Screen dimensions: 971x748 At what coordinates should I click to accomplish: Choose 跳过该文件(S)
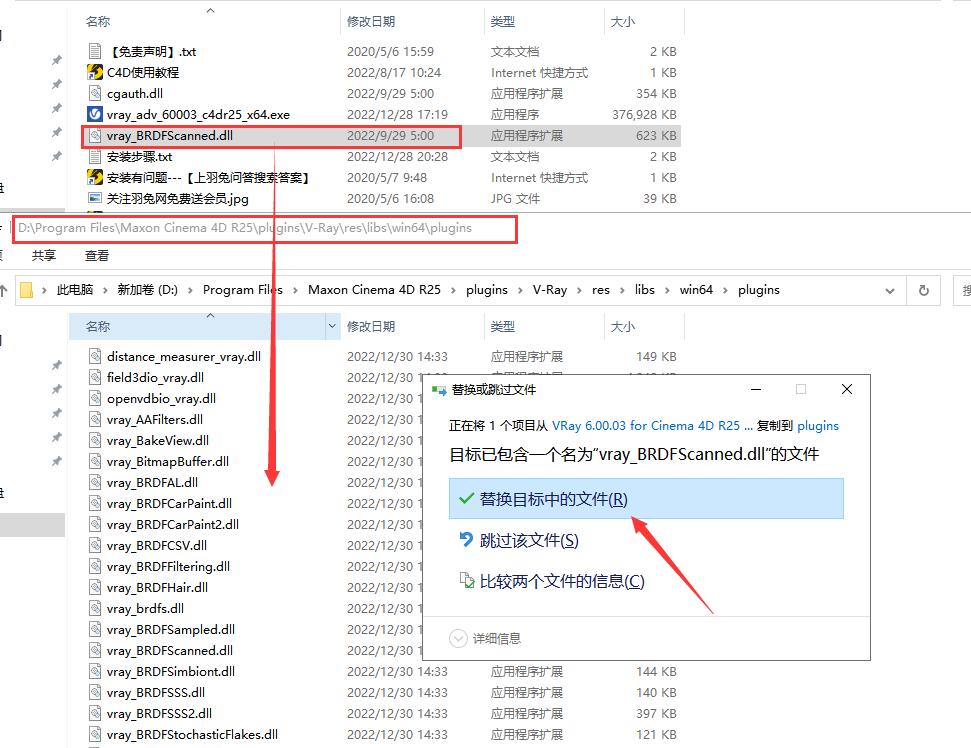pyautogui.click(x=529, y=541)
